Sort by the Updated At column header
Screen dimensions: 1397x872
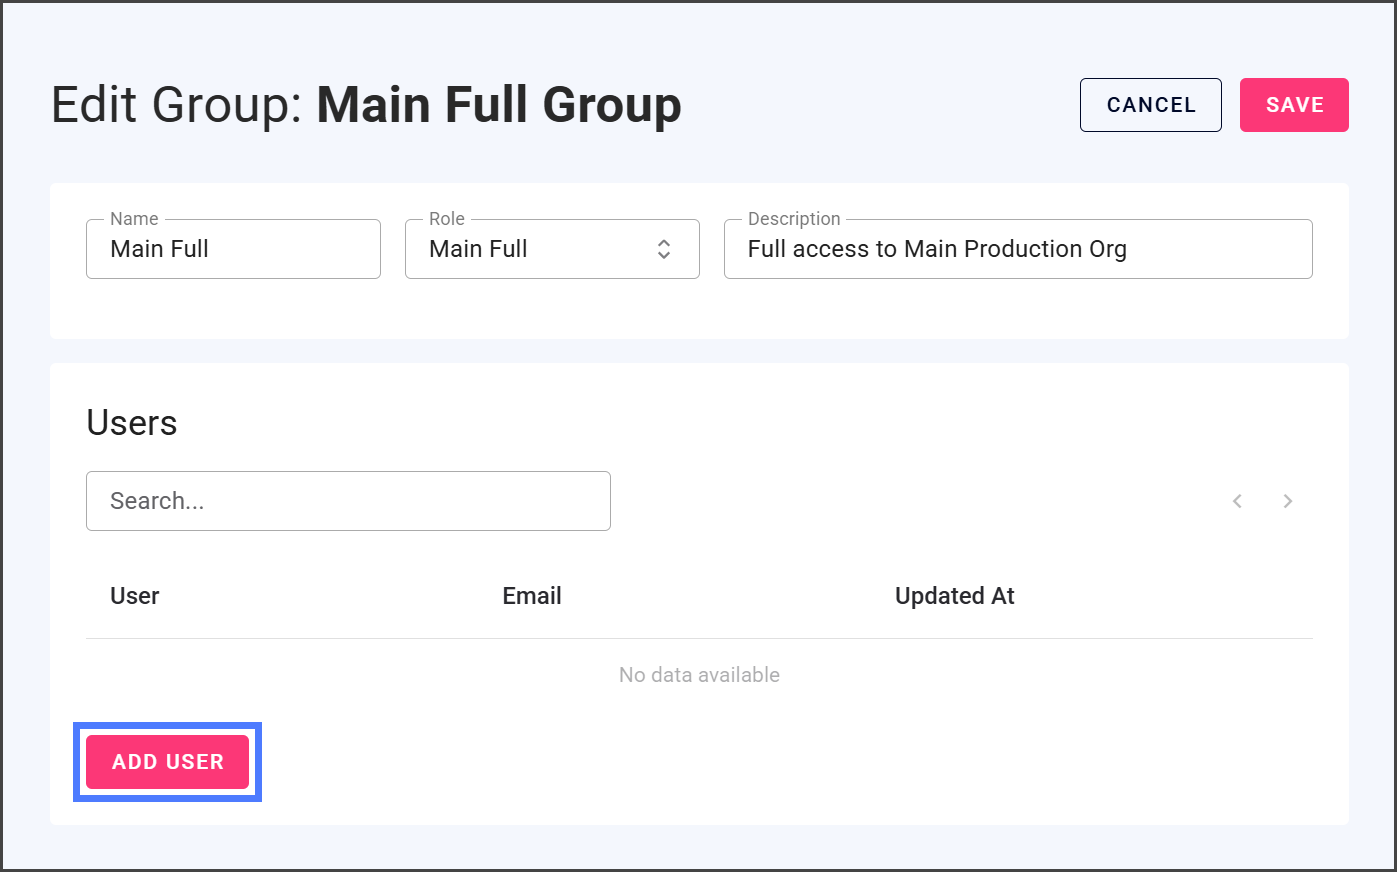pyautogui.click(x=954, y=596)
